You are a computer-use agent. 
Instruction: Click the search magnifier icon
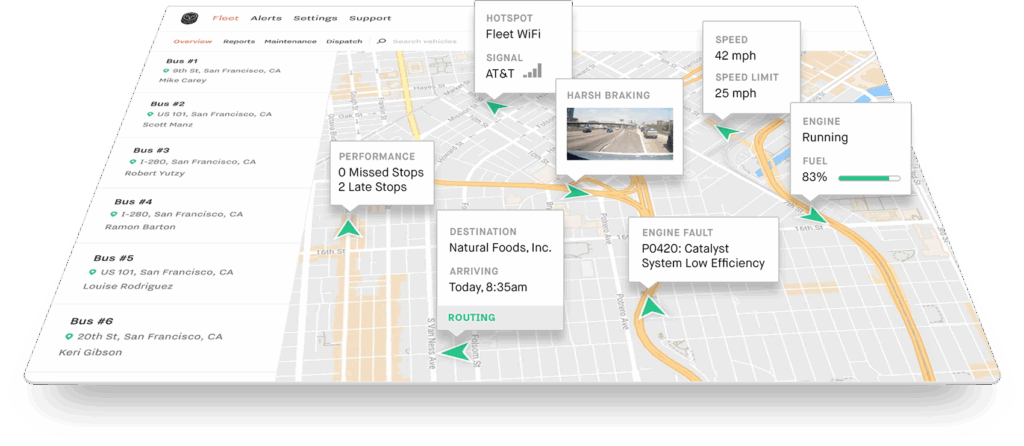tap(382, 41)
